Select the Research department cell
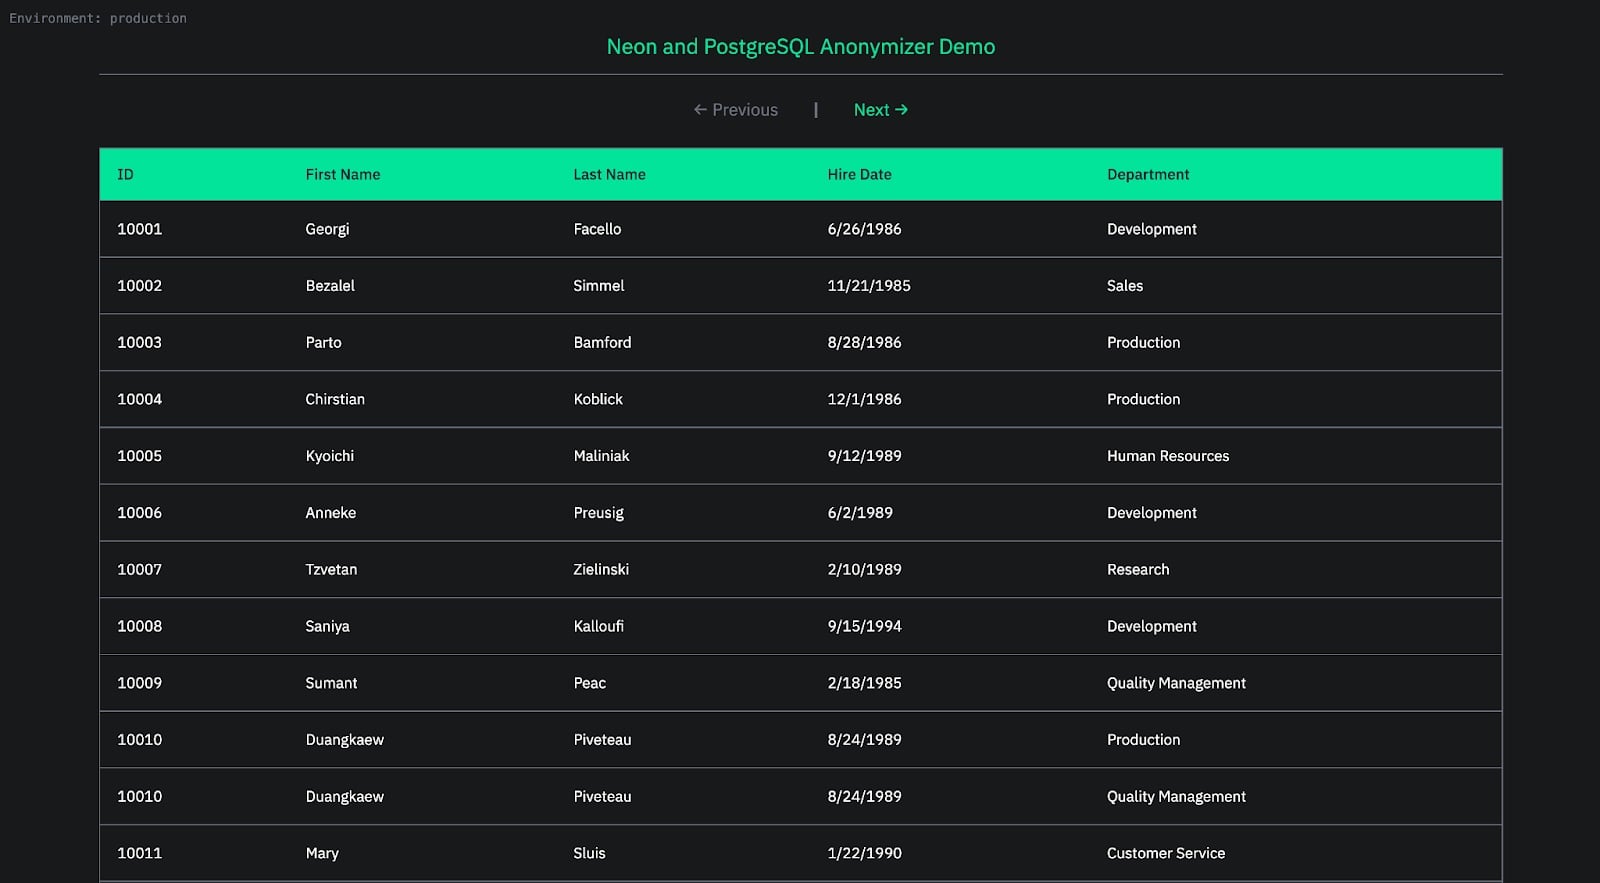The width and height of the screenshot is (1600, 883). click(1137, 569)
